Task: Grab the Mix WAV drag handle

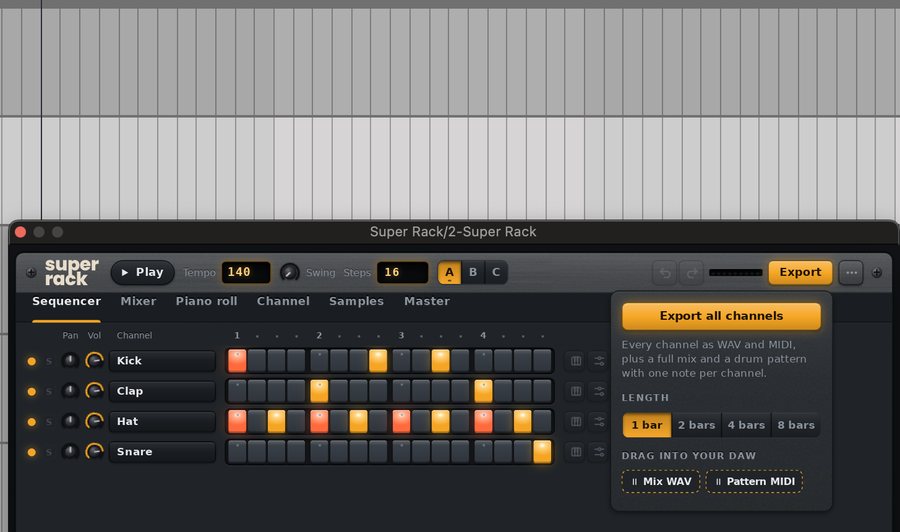Action: point(661,481)
